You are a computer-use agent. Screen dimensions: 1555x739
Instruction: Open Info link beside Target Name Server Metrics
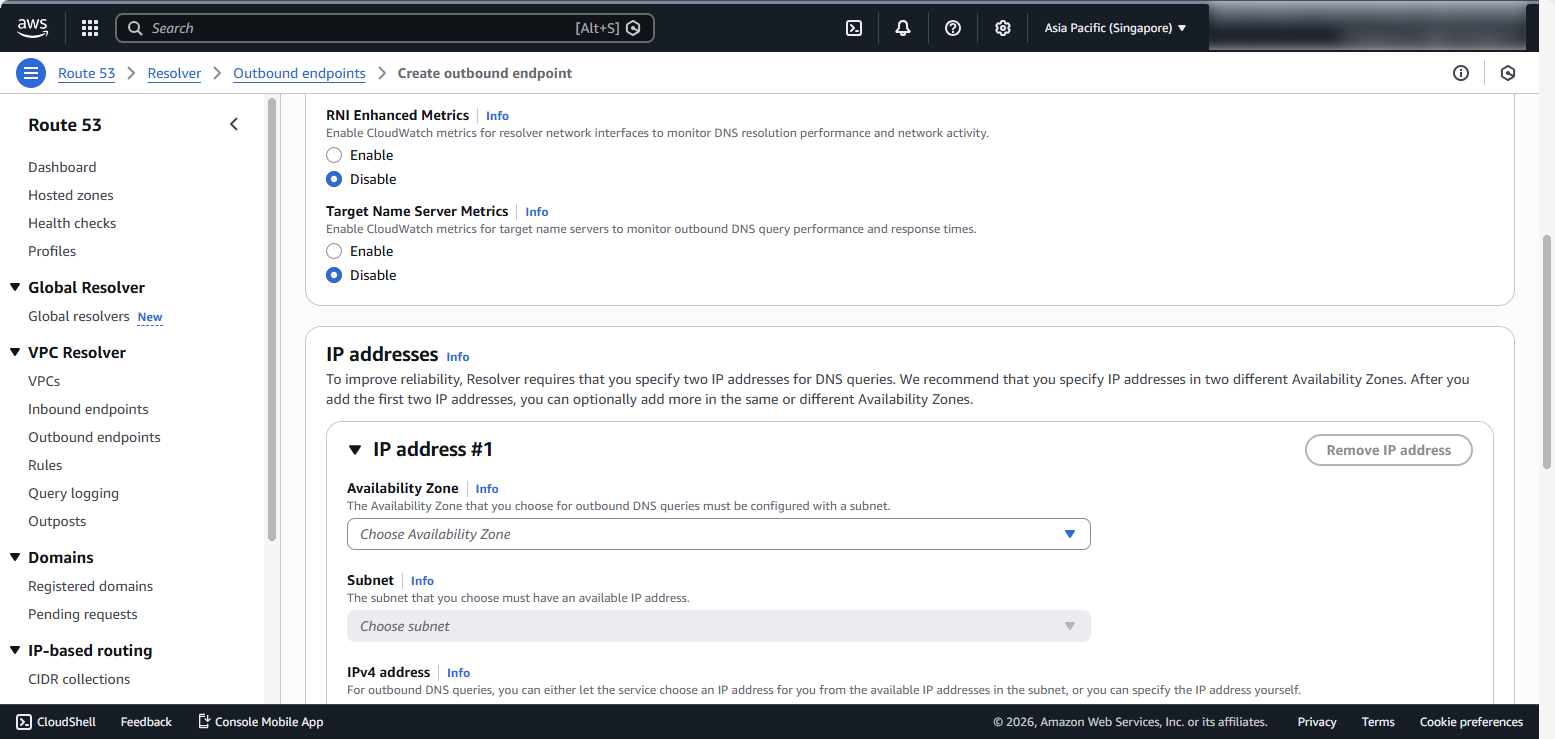pos(537,212)
